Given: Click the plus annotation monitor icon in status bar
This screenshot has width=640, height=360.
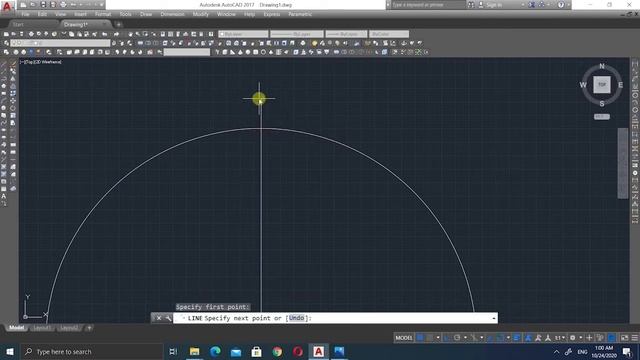Looking at the screenshot, I should [589, 338].
